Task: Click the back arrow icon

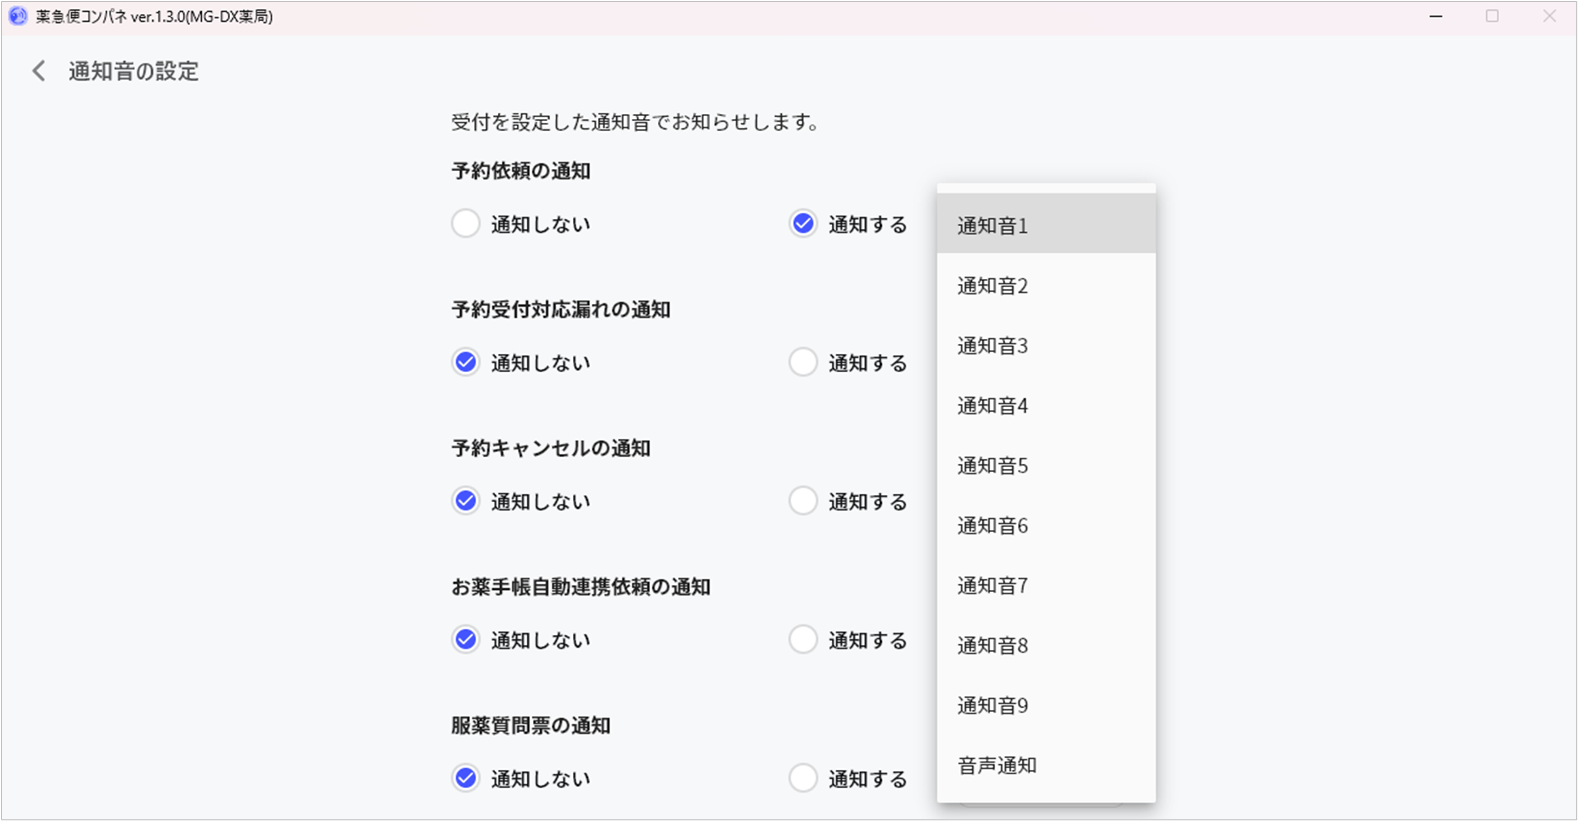Action: [39, 71]
